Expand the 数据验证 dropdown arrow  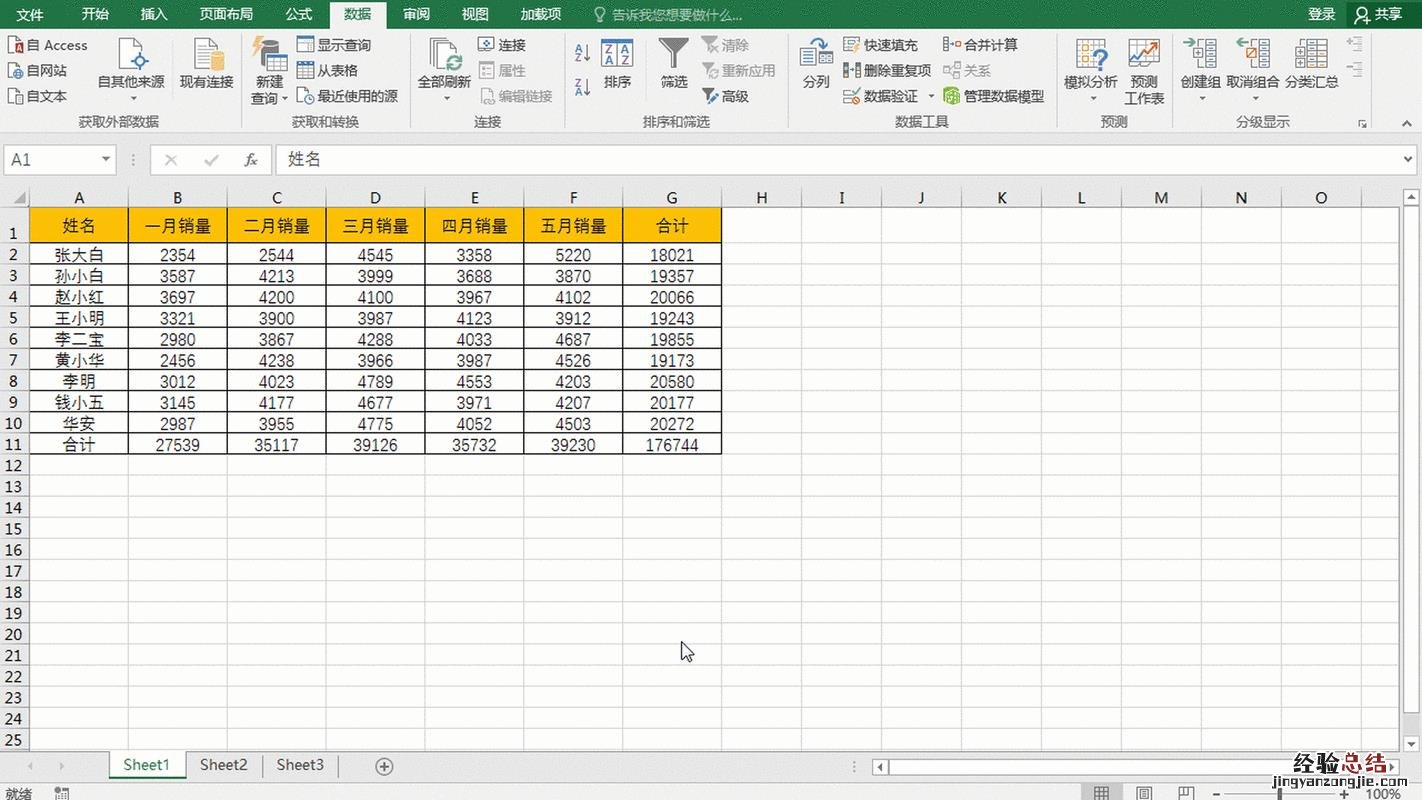pos(931,97)
